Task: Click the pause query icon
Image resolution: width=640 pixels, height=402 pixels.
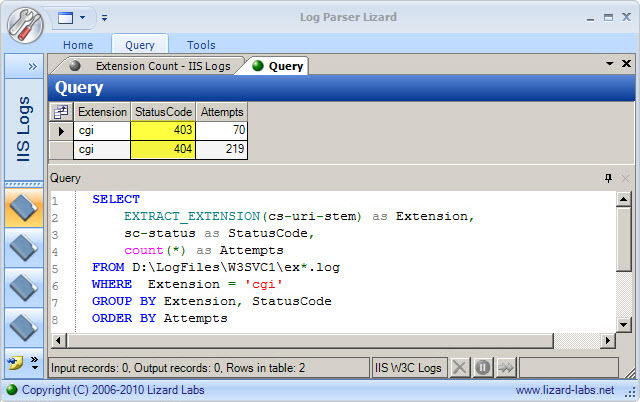Action: point(483,368)
